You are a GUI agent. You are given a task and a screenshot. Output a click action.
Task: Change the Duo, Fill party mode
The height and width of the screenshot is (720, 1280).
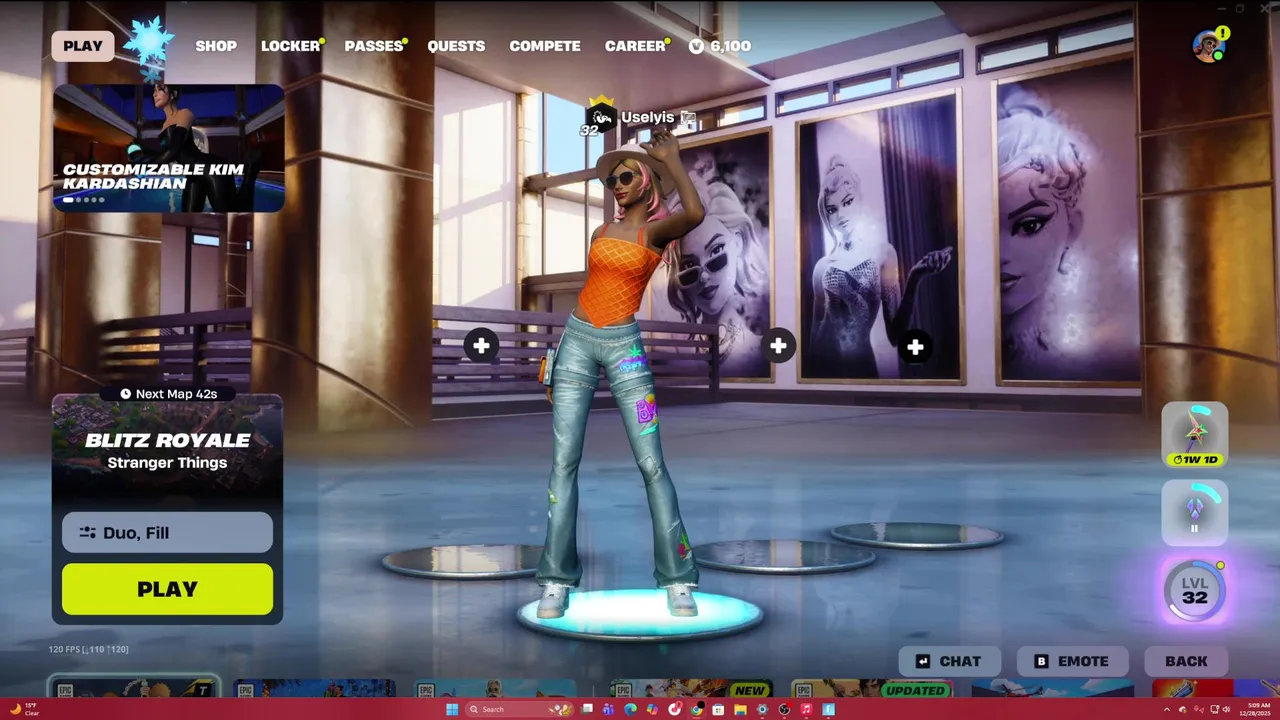click(167, 533)
